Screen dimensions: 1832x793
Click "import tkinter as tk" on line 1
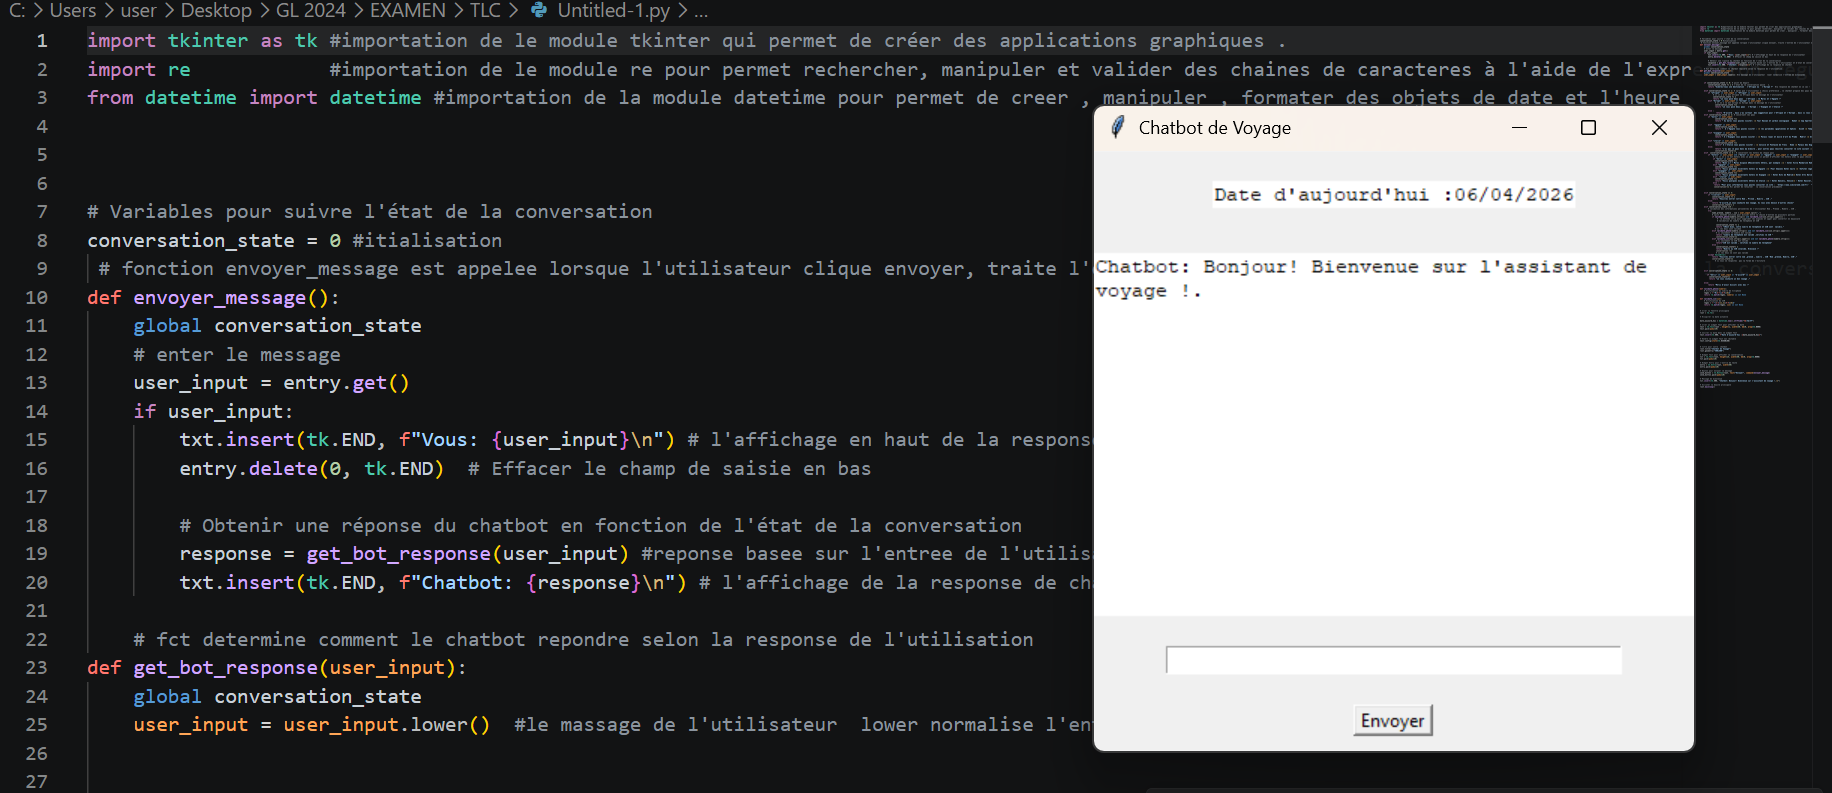[202, 41]
